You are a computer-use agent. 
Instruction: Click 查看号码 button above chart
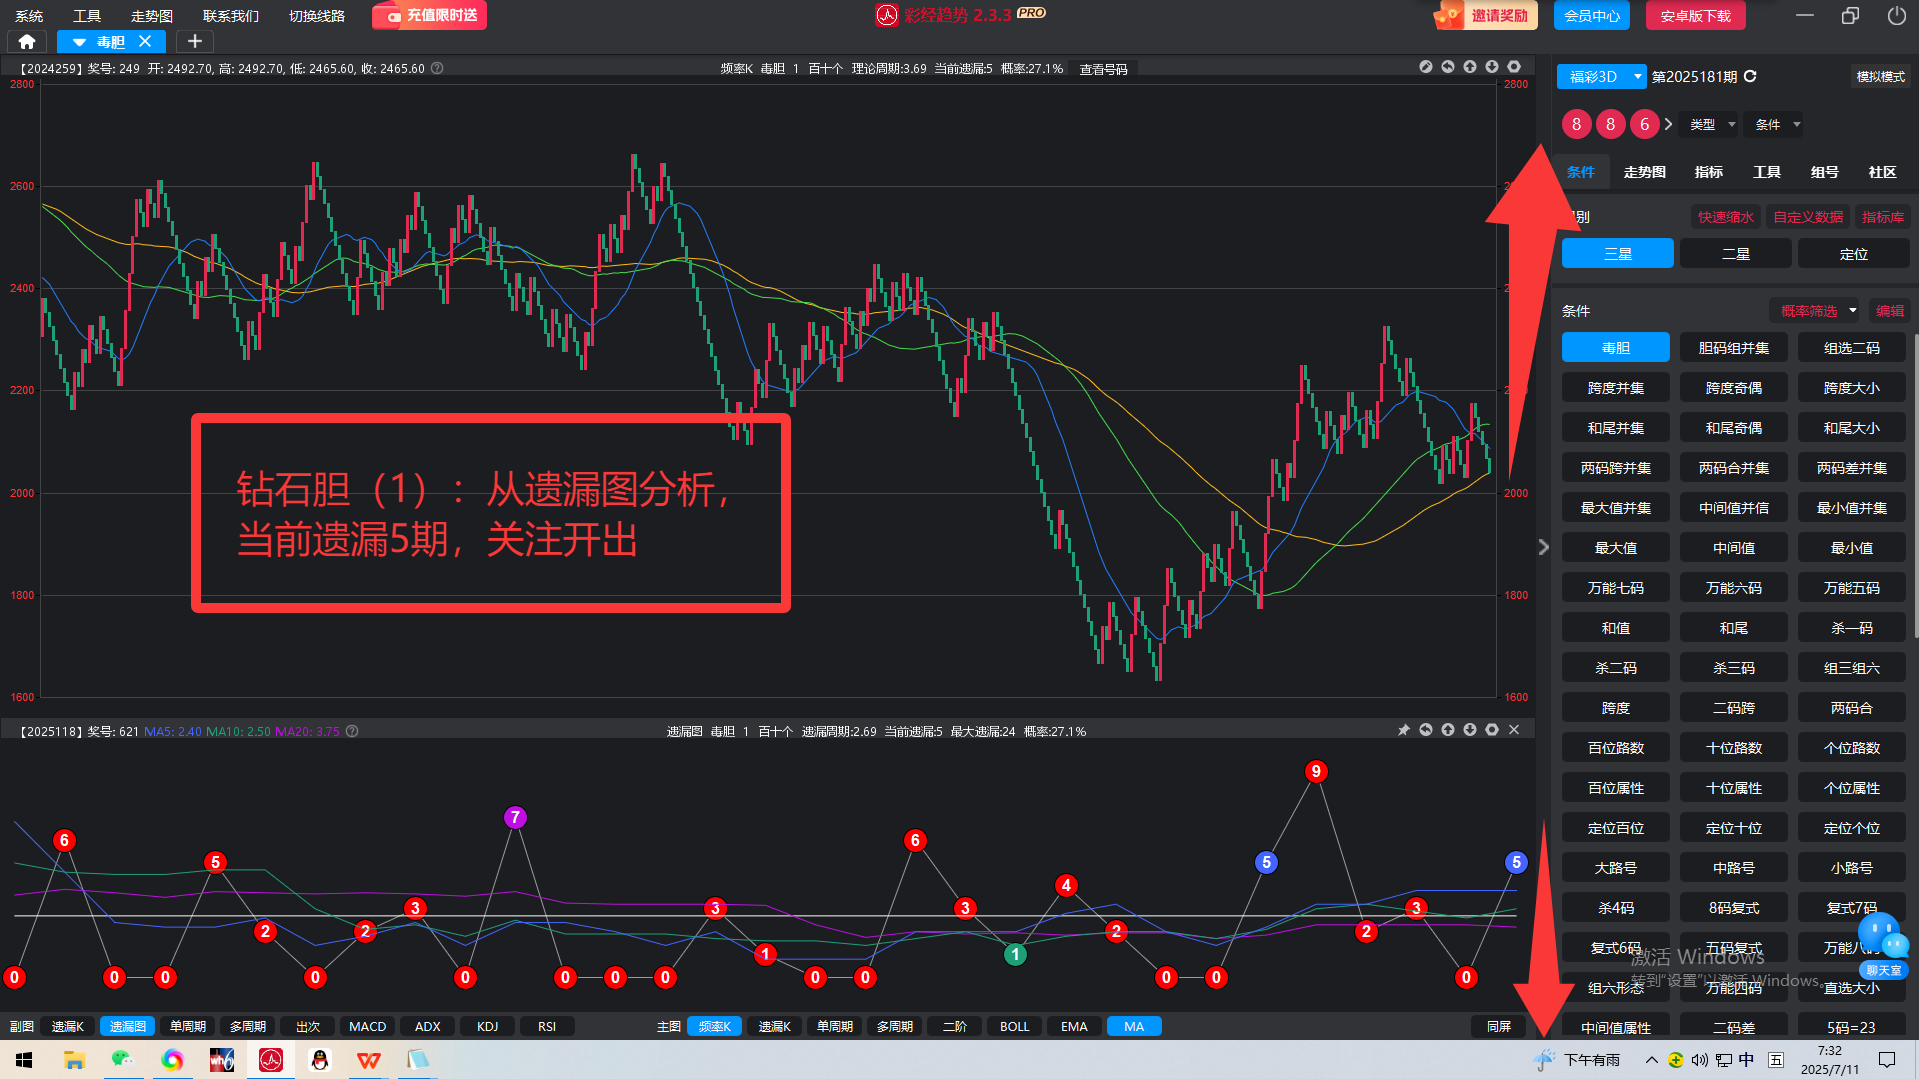pyautogui.click(x=1104, y=69)
